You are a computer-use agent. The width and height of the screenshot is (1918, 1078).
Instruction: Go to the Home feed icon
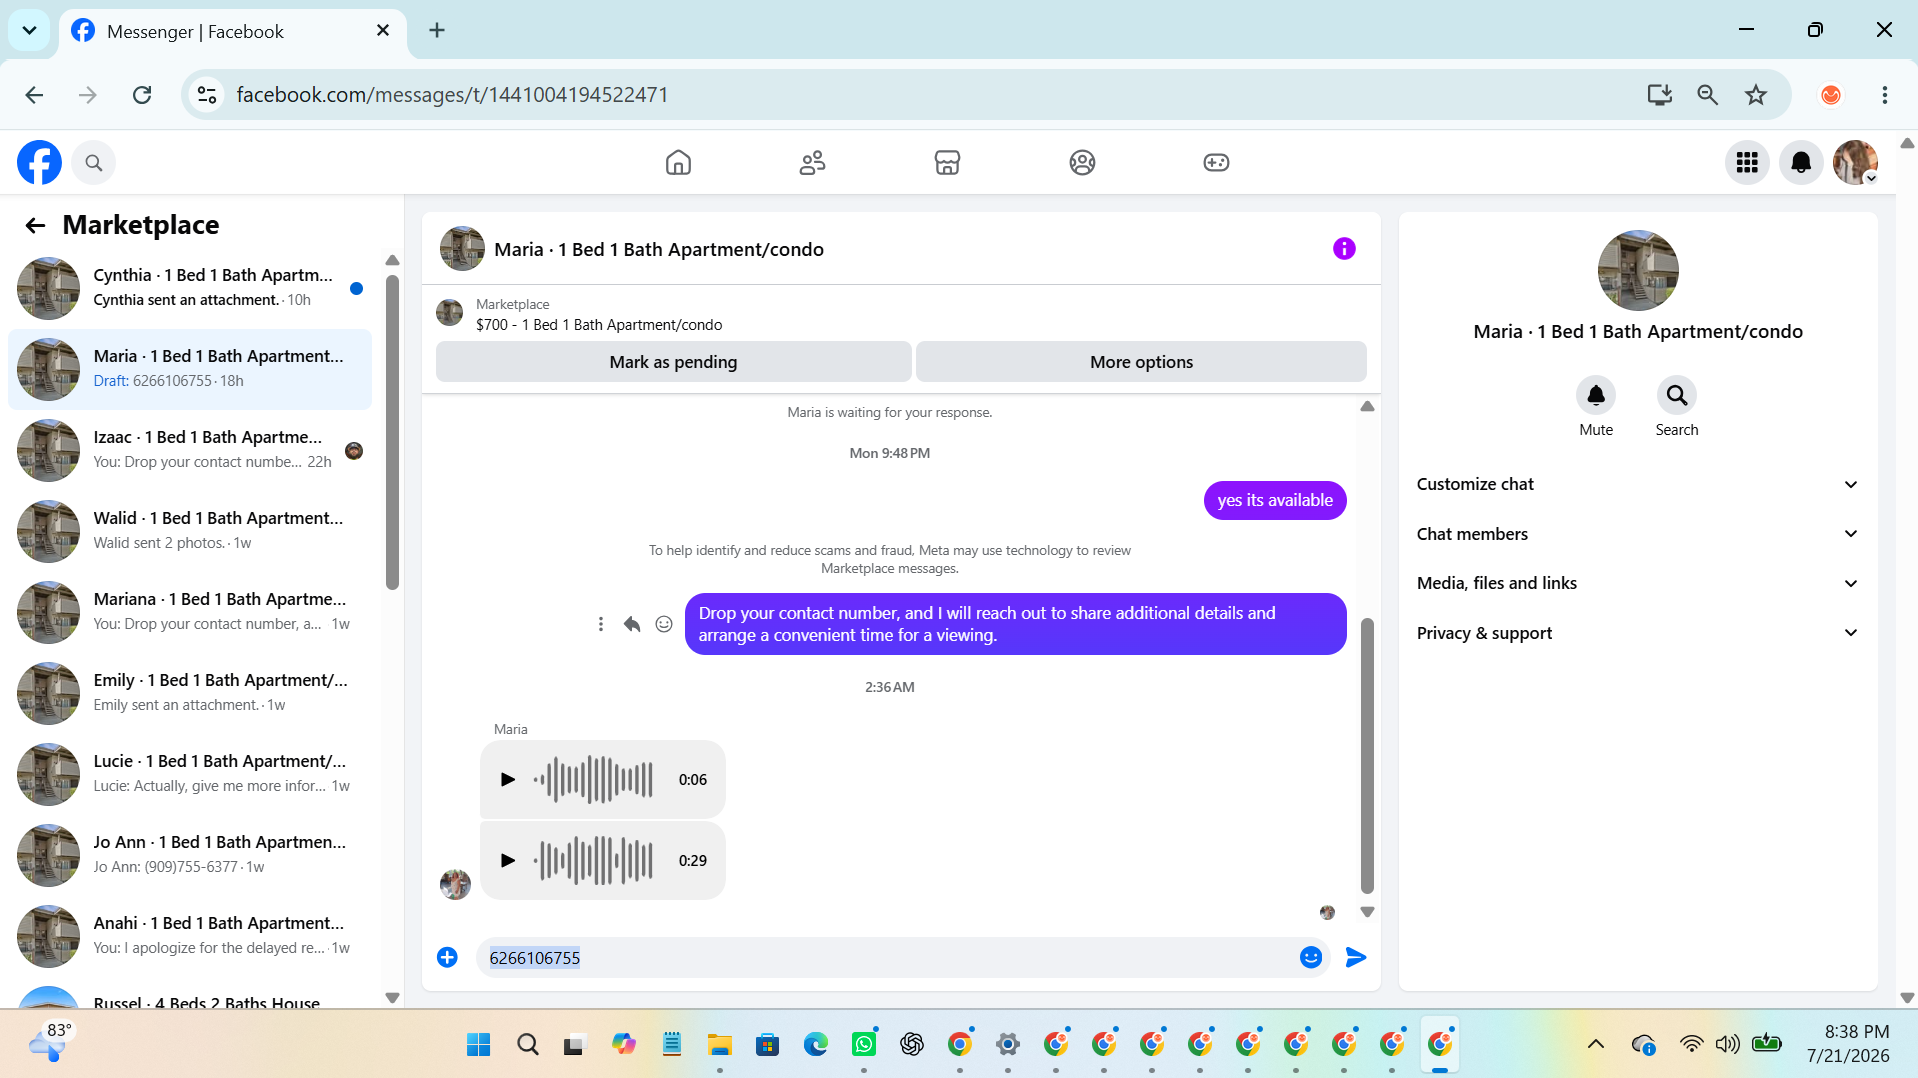678,162
